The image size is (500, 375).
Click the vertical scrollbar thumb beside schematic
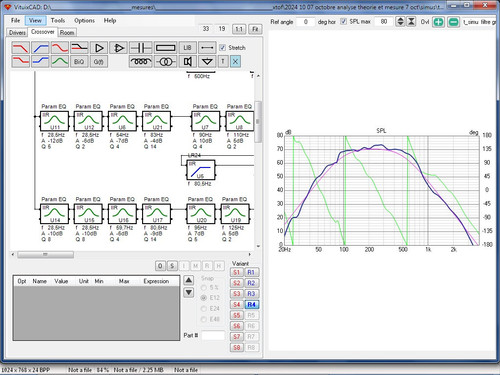coord(258,122)
